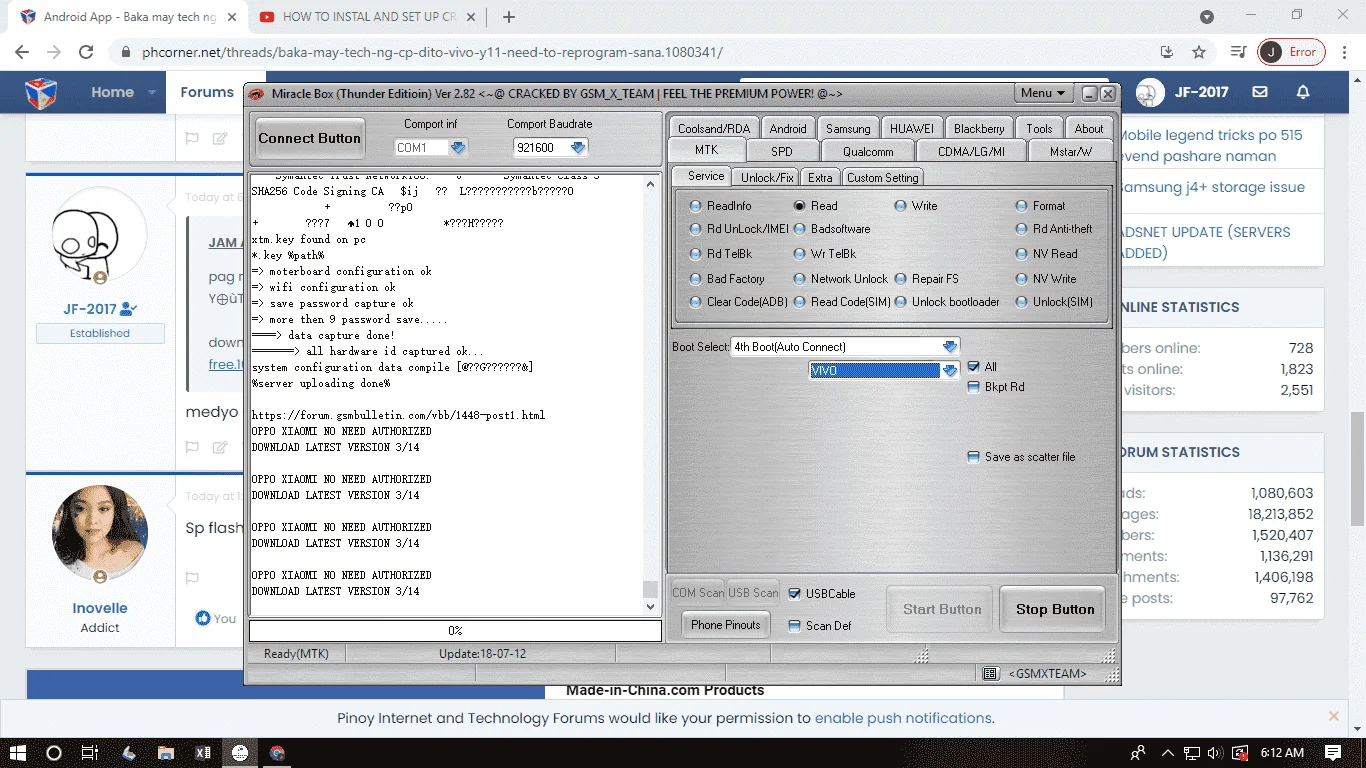Image resolution: width=1366 pixels, height=768 pixels.
Task: Click the People icon in the taskbar
Action: click(1138, 753)
